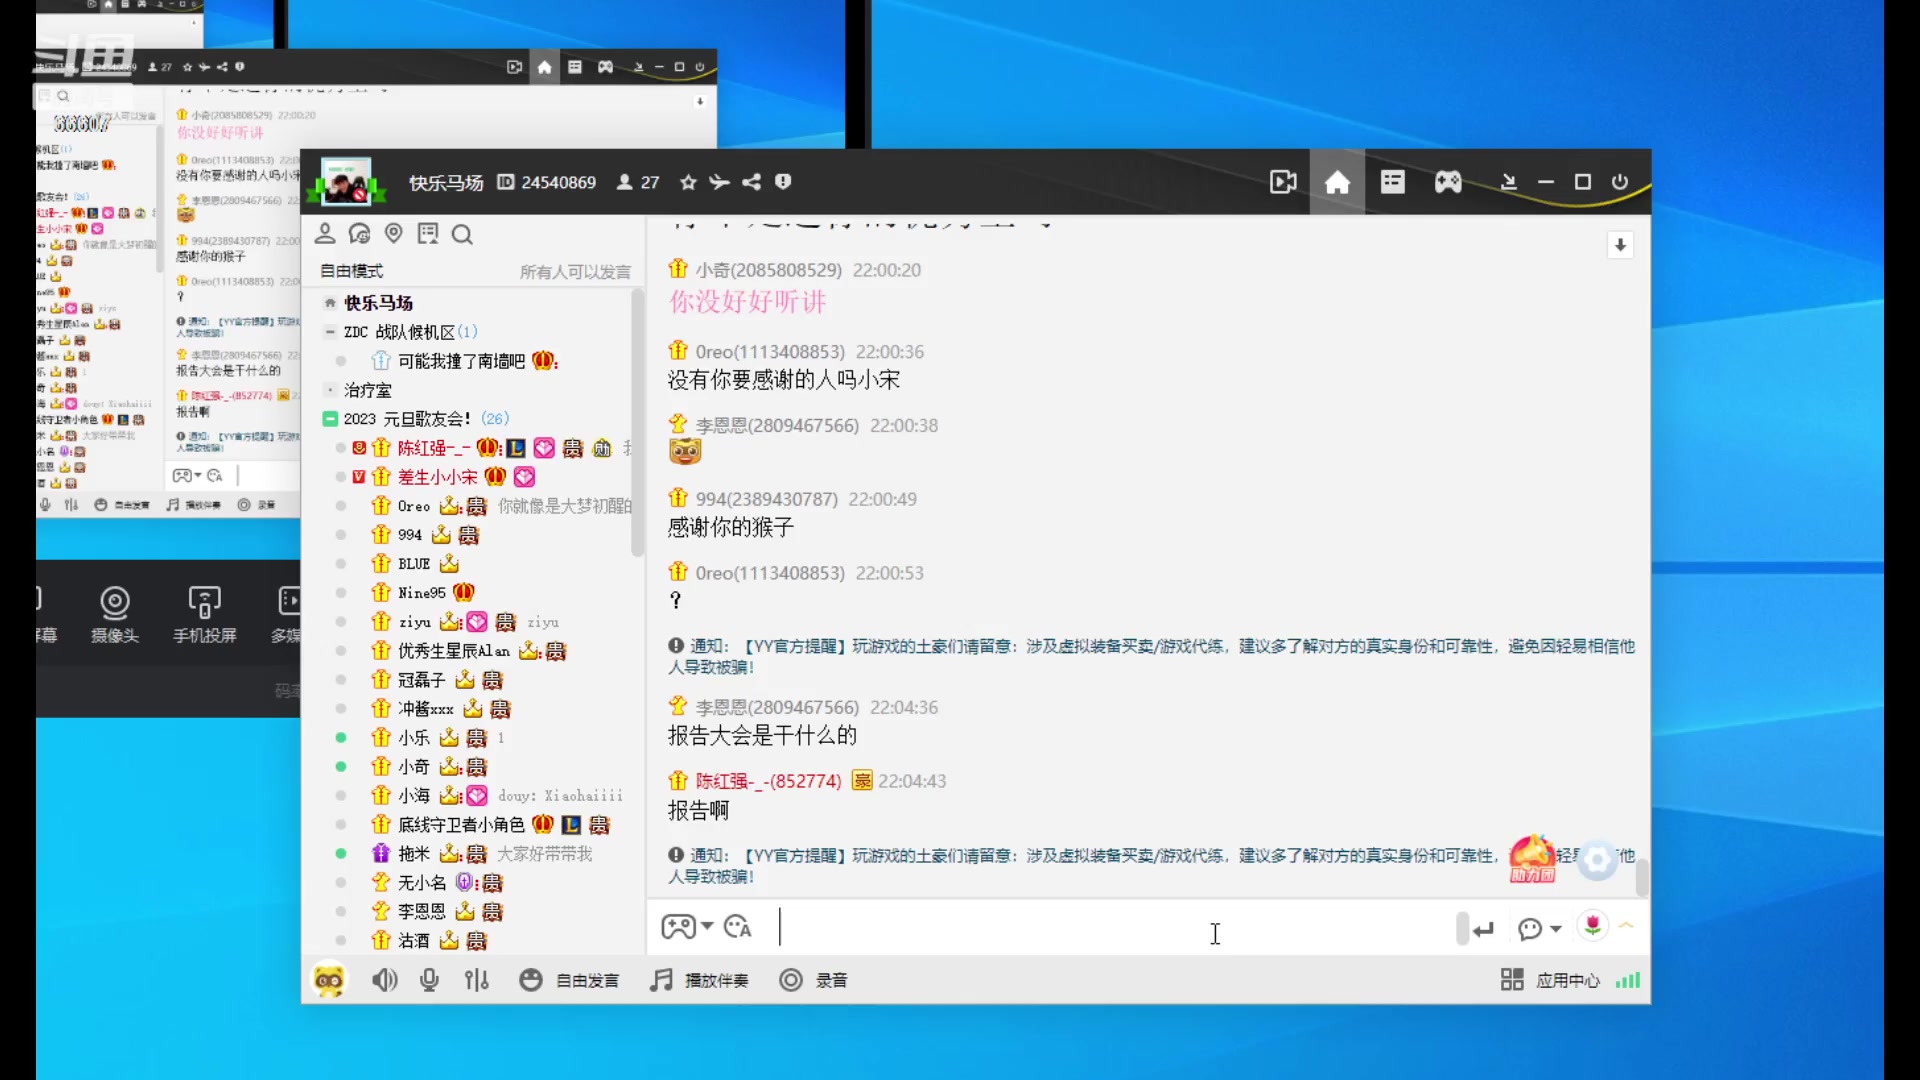Click the 摄像头 camera button in background window
This screenshot has height=1080, width=1920.
(x=115, y=614)
